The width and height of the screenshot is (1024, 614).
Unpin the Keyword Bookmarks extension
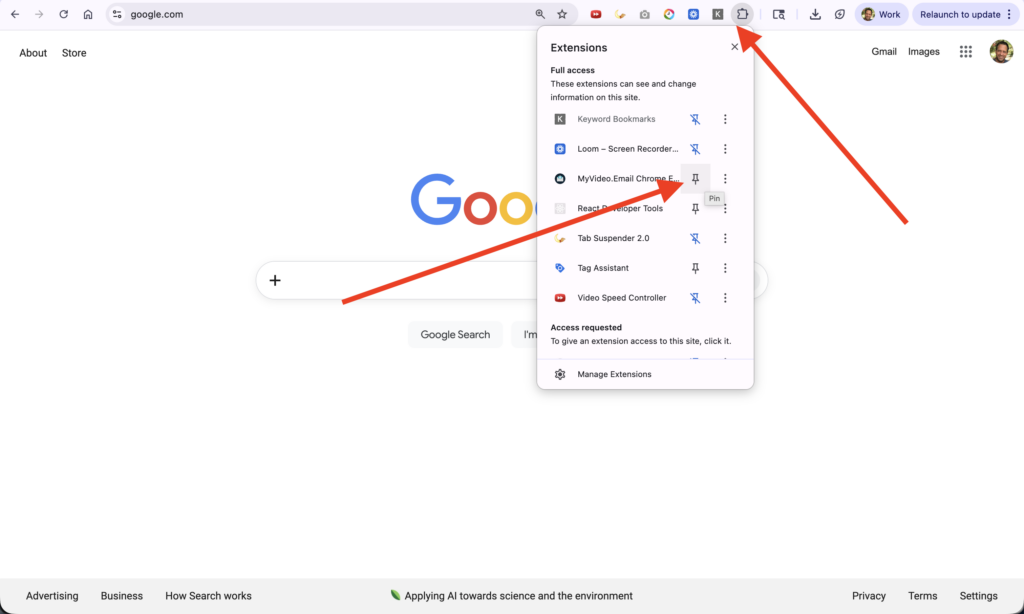pyautogui.click(x=695, y=119)
